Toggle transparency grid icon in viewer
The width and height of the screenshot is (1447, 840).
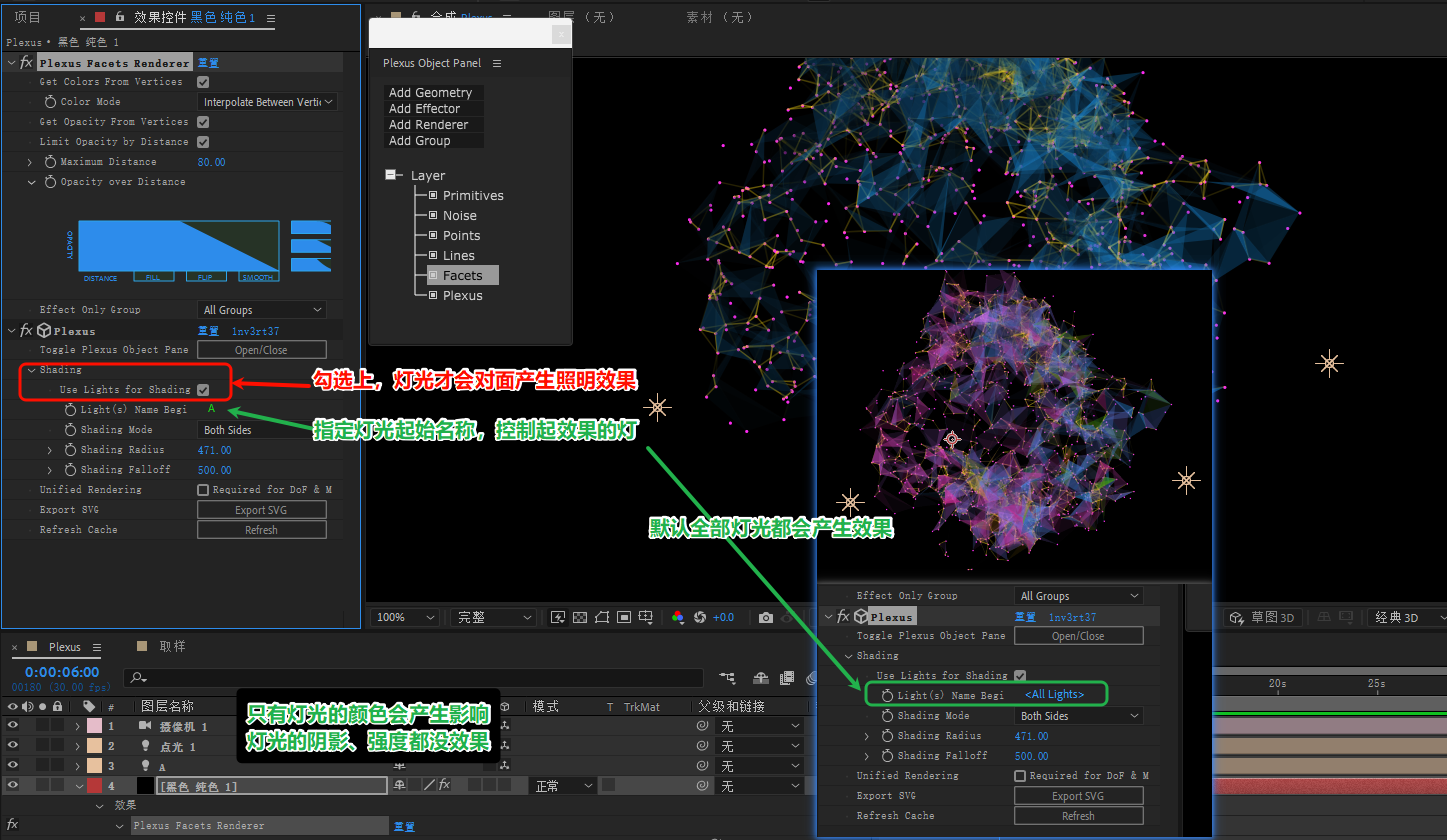pyautogui.click(x=580, y=618)
